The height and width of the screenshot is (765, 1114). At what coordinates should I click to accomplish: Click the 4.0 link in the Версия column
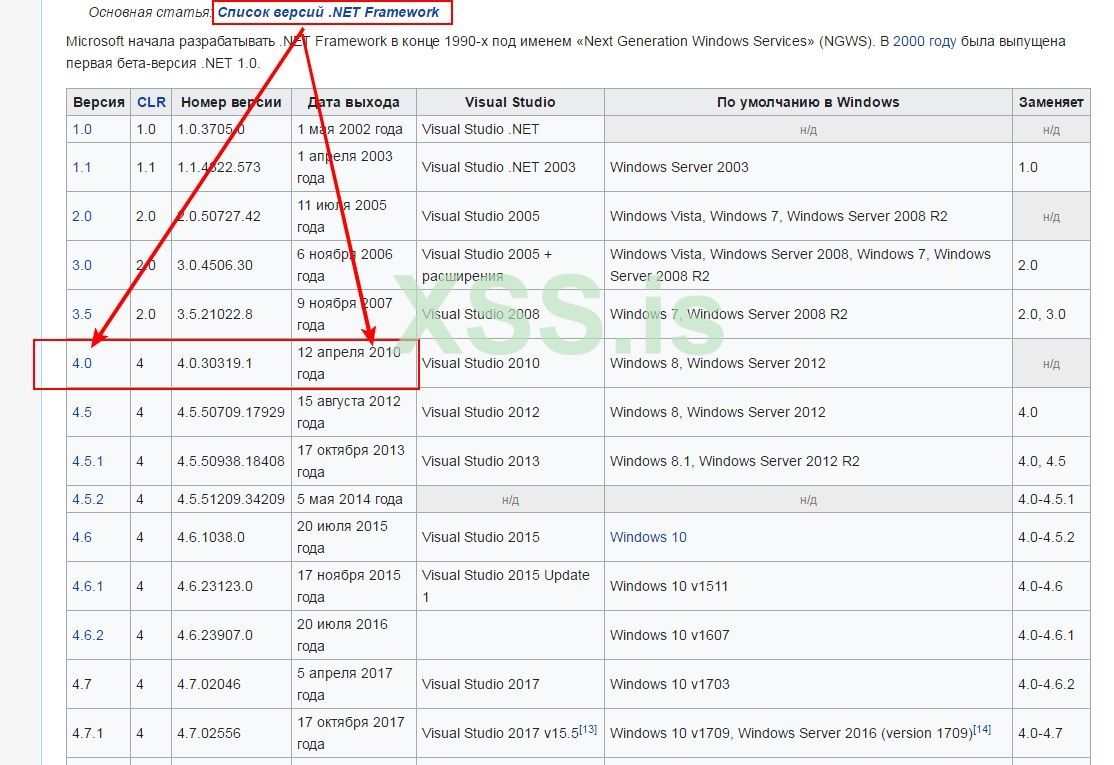pos(82,363)
